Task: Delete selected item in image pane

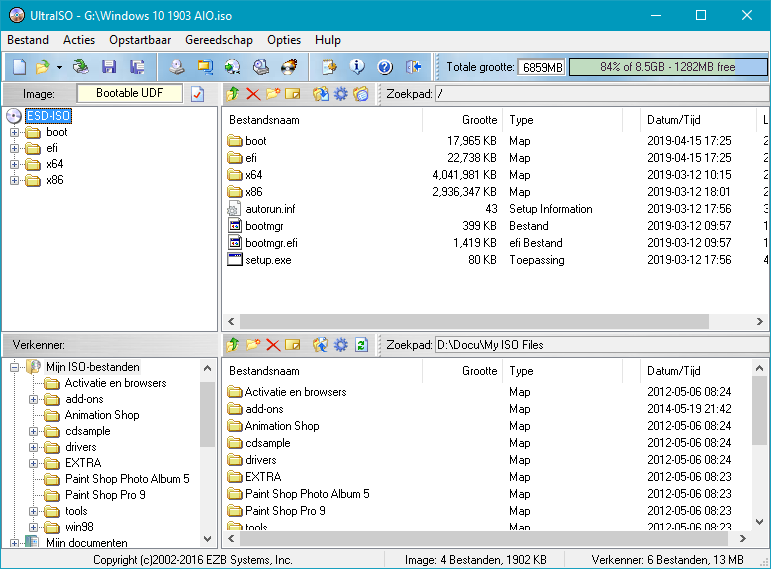Action: pos(253,94)
